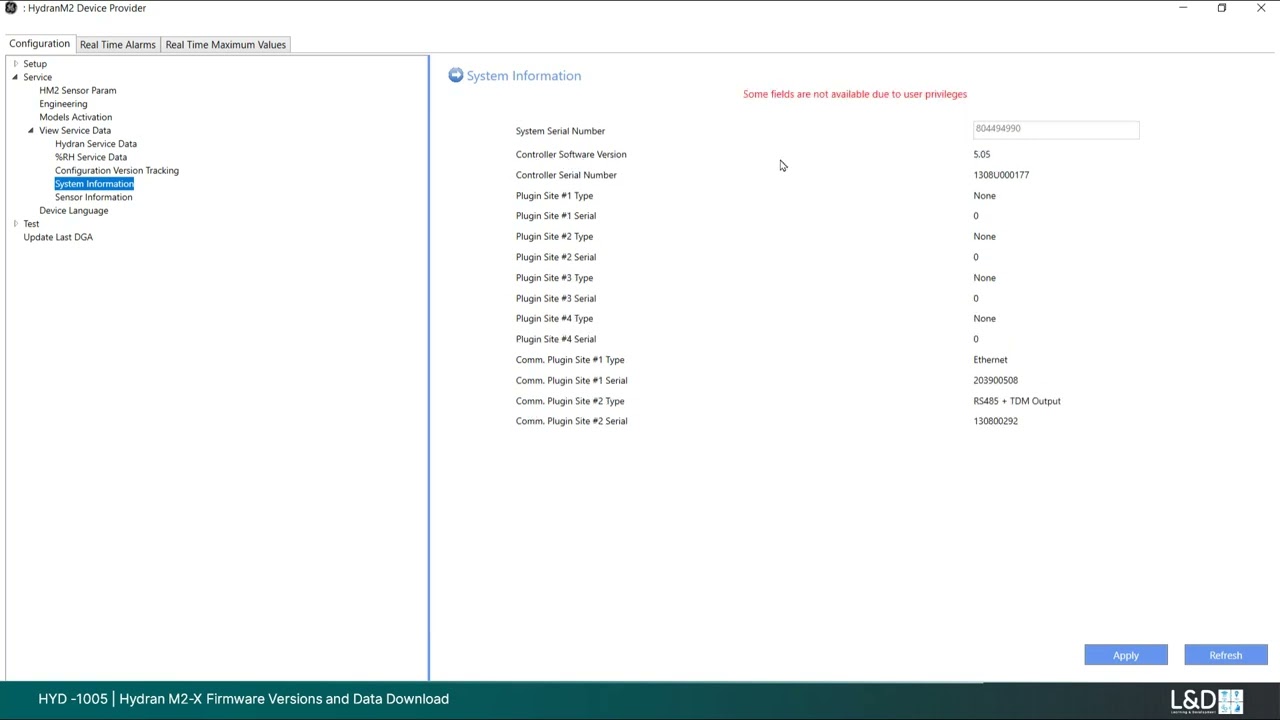Click Comm. Plugin Site #2 Serial label
This screenshot has height=720, width=1280.
(x=572, y=421)
